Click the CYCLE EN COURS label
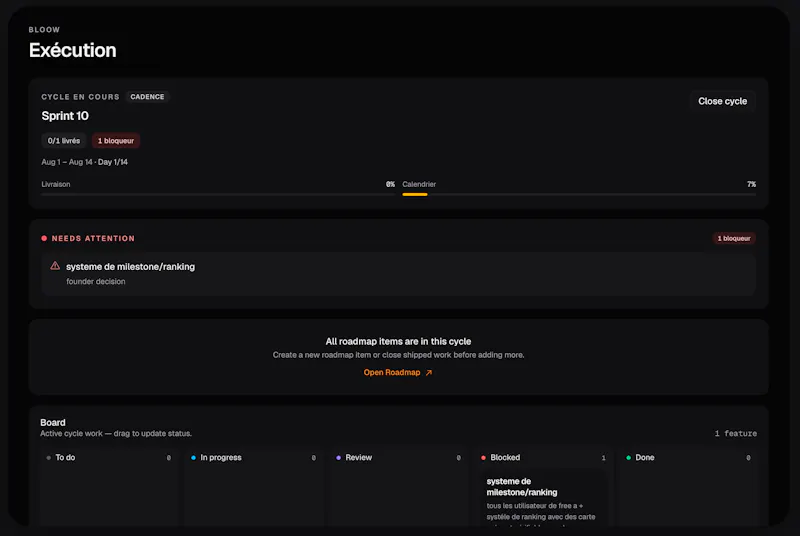The width and height of the screenshot is (800, 536). pos(81,97)
